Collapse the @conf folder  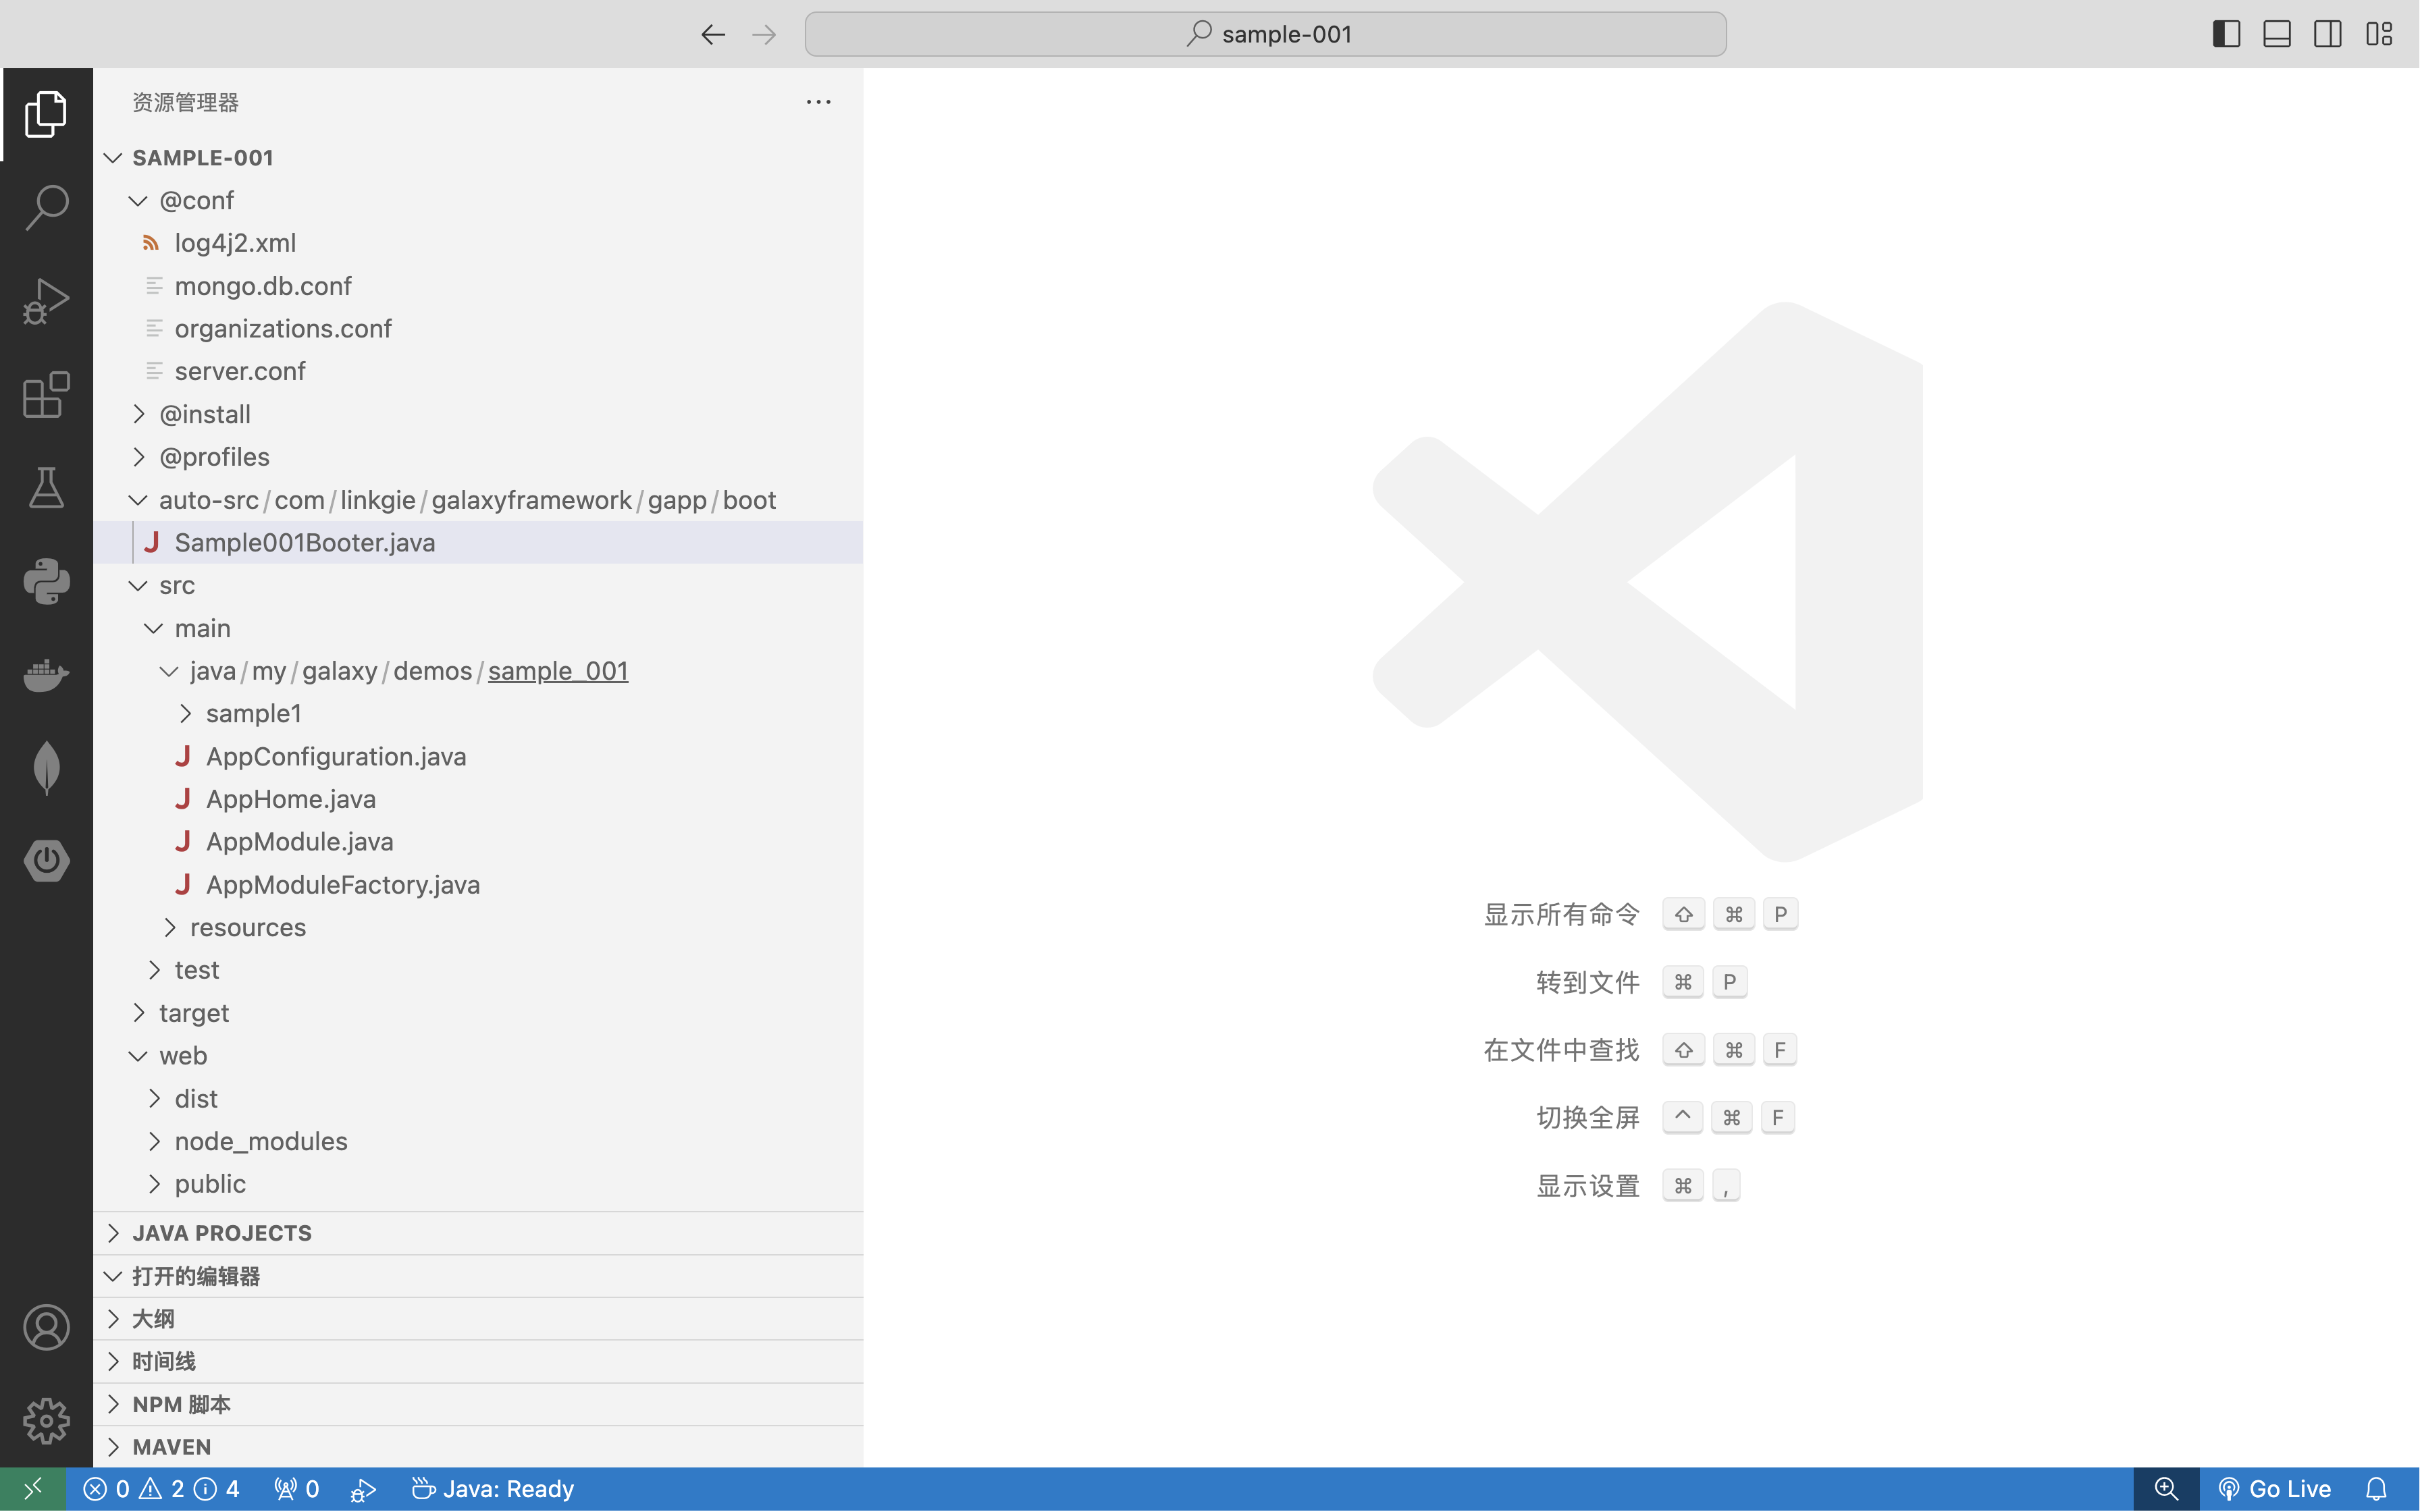click(478, 200)
